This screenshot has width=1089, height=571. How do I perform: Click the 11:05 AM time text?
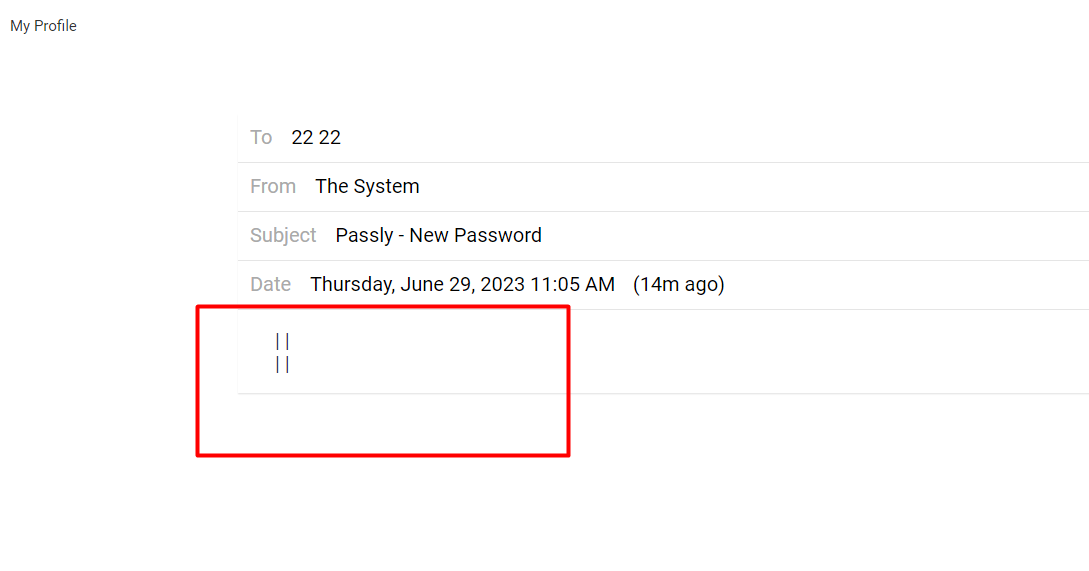pos(573,285)
